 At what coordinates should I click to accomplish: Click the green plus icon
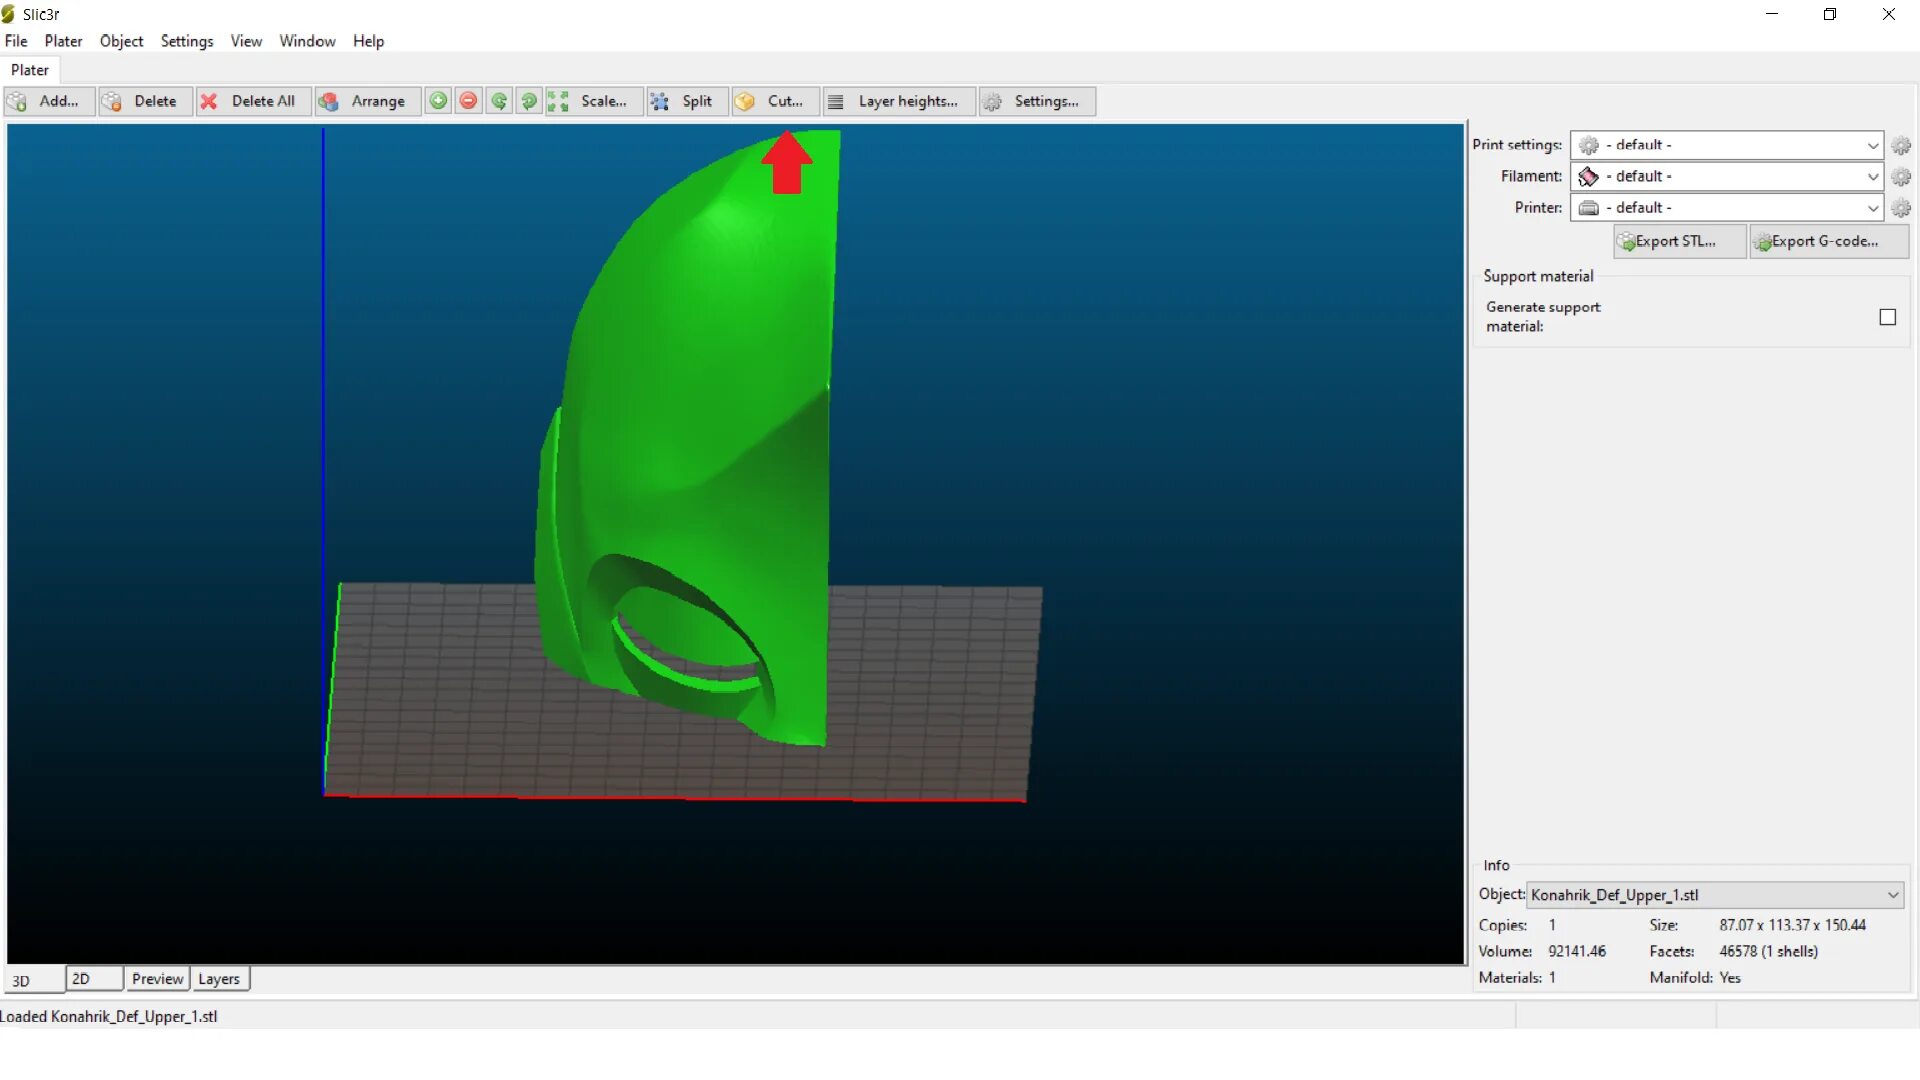click(438, 101)
